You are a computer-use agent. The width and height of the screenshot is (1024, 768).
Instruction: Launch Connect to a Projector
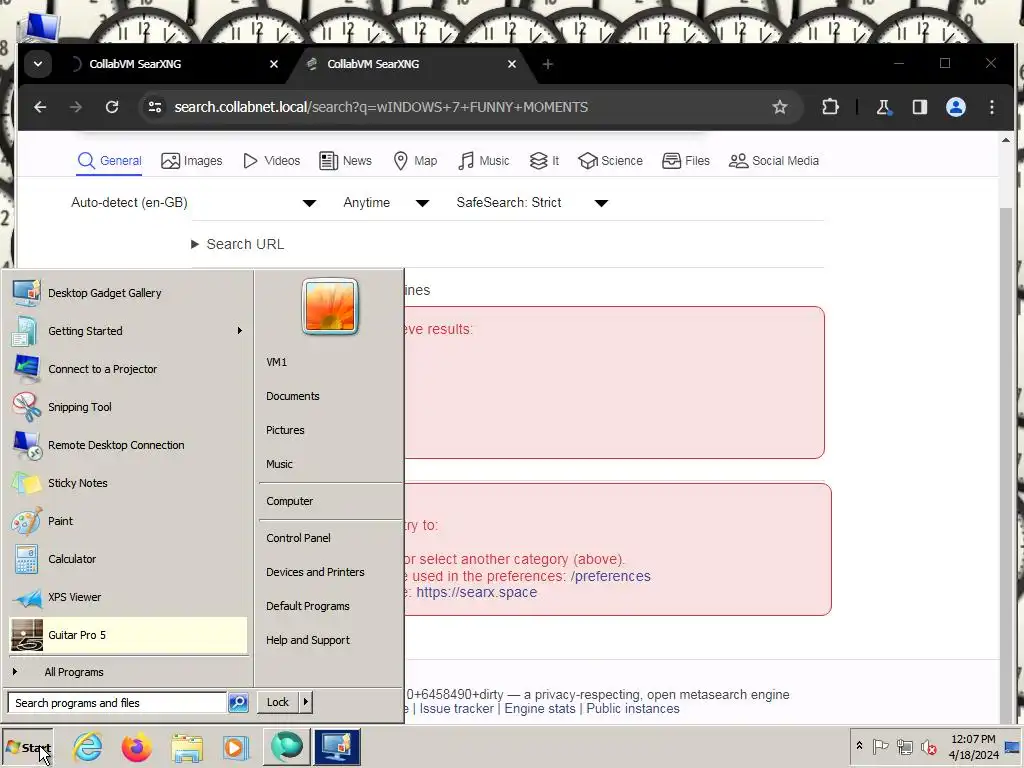(x=129, y=369)
